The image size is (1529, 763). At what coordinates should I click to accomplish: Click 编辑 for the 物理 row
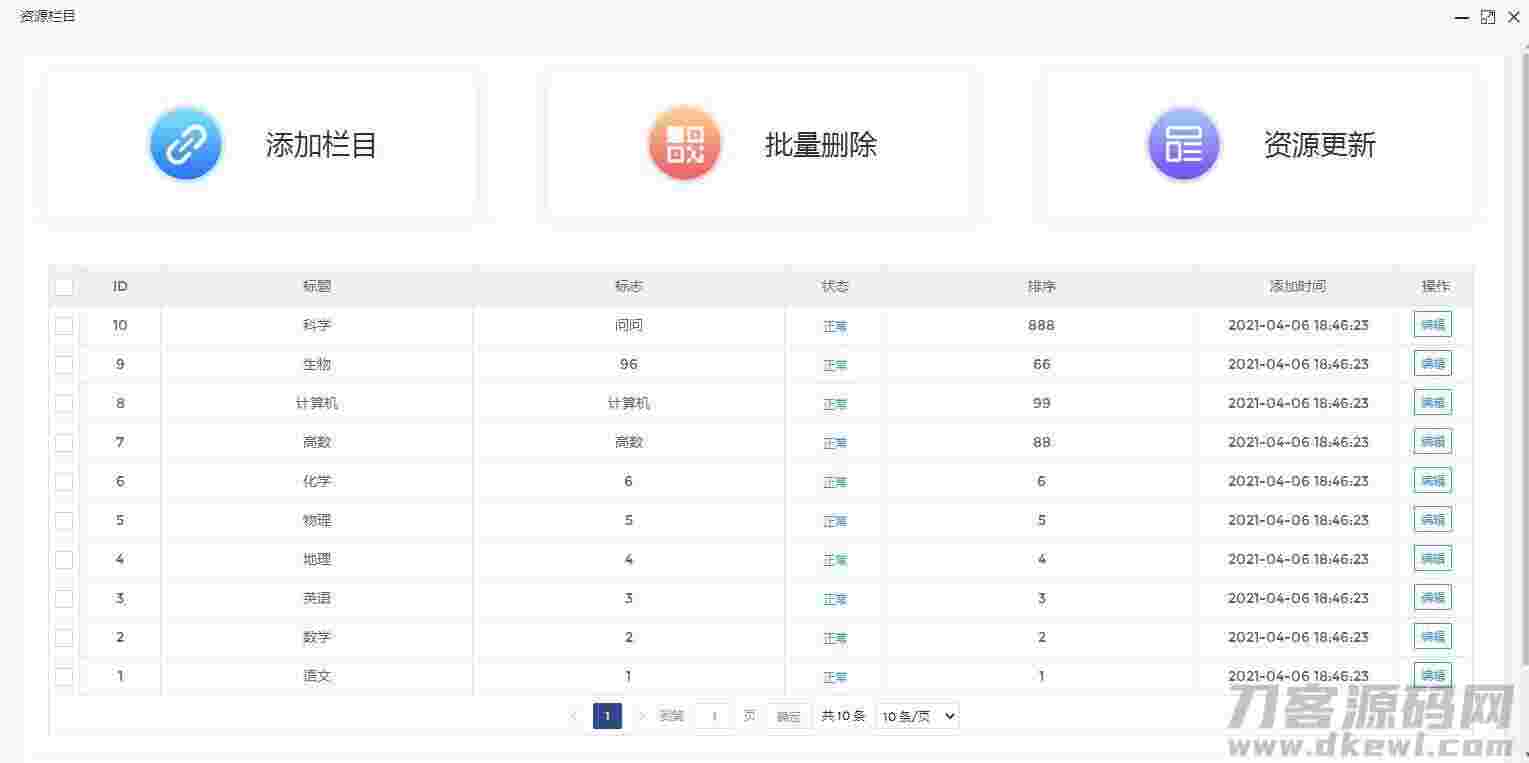(1433, 520)
